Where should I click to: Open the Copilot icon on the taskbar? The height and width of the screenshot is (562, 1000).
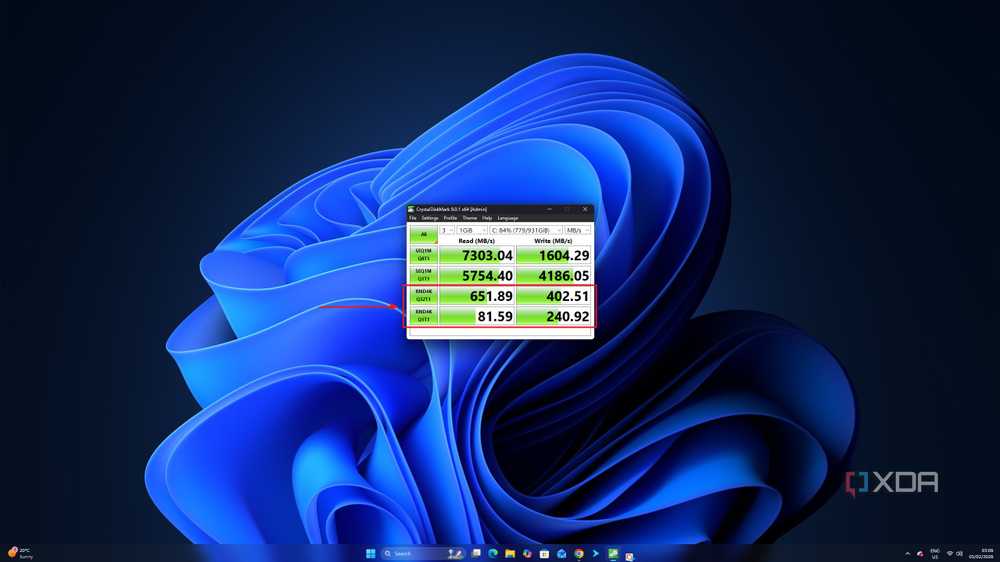pos(527,554)
